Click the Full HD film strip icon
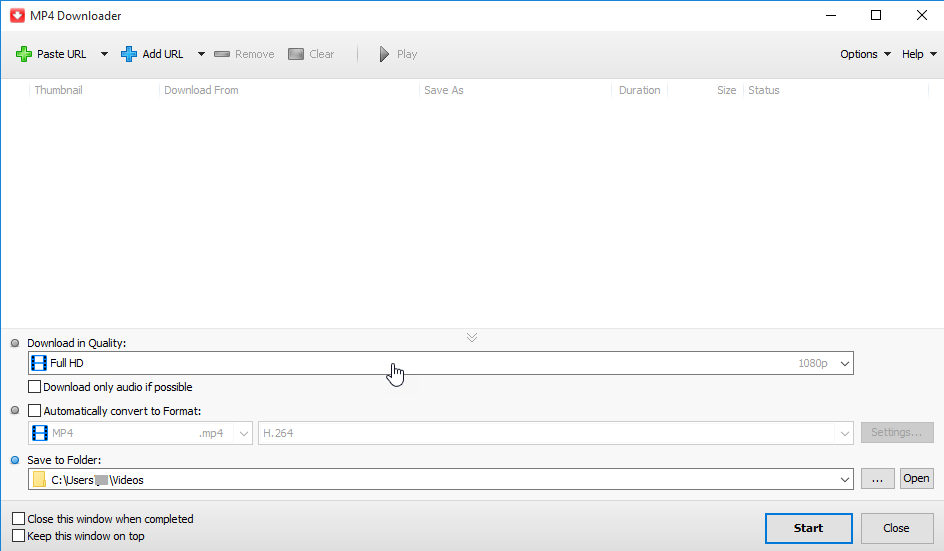Image resolution: width=944 pixels, height=551 pixels. tap(39, 363)
